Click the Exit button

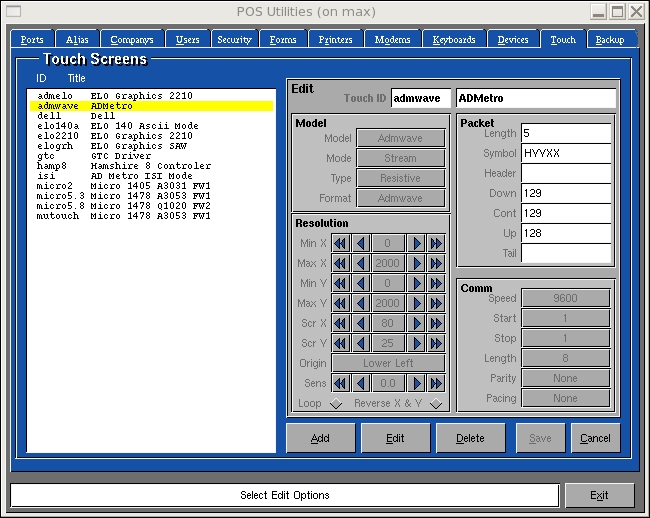599,495
